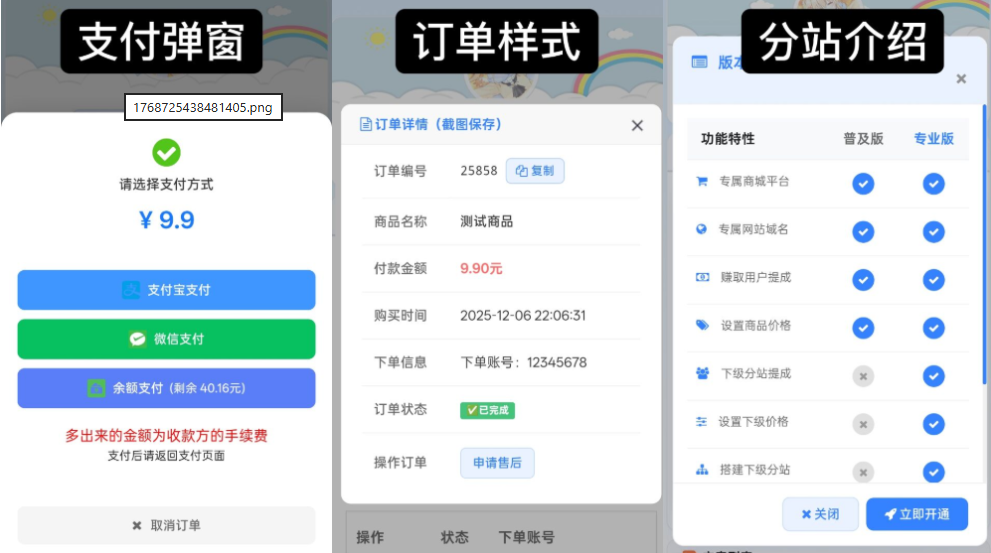Select WeChat Pay green button
This screenshot has height=553, width=991.
[166, 339]
